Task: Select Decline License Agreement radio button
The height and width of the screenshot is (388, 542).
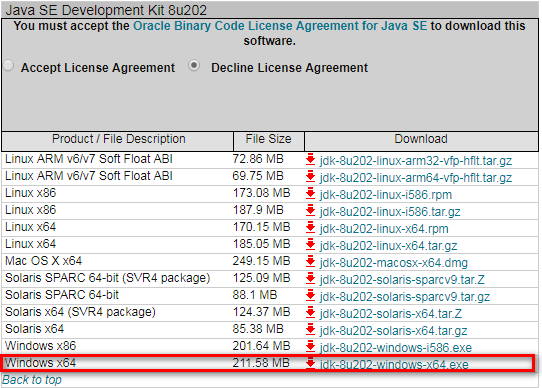Action: tap(194, 66)
